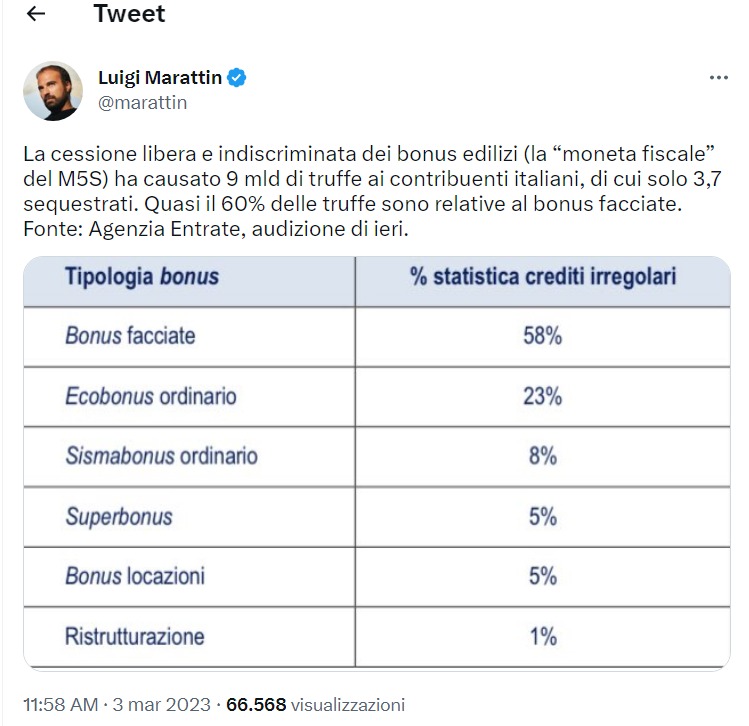Click the Tipologia bonus column header
Image resolution: width=749 pixels, height=726 pixels.
[142, 277]
